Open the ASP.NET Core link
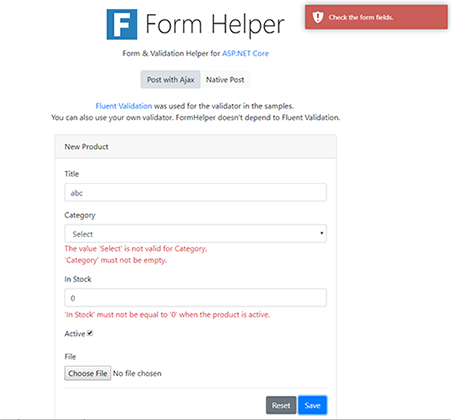451x420 pixels. 245,53
